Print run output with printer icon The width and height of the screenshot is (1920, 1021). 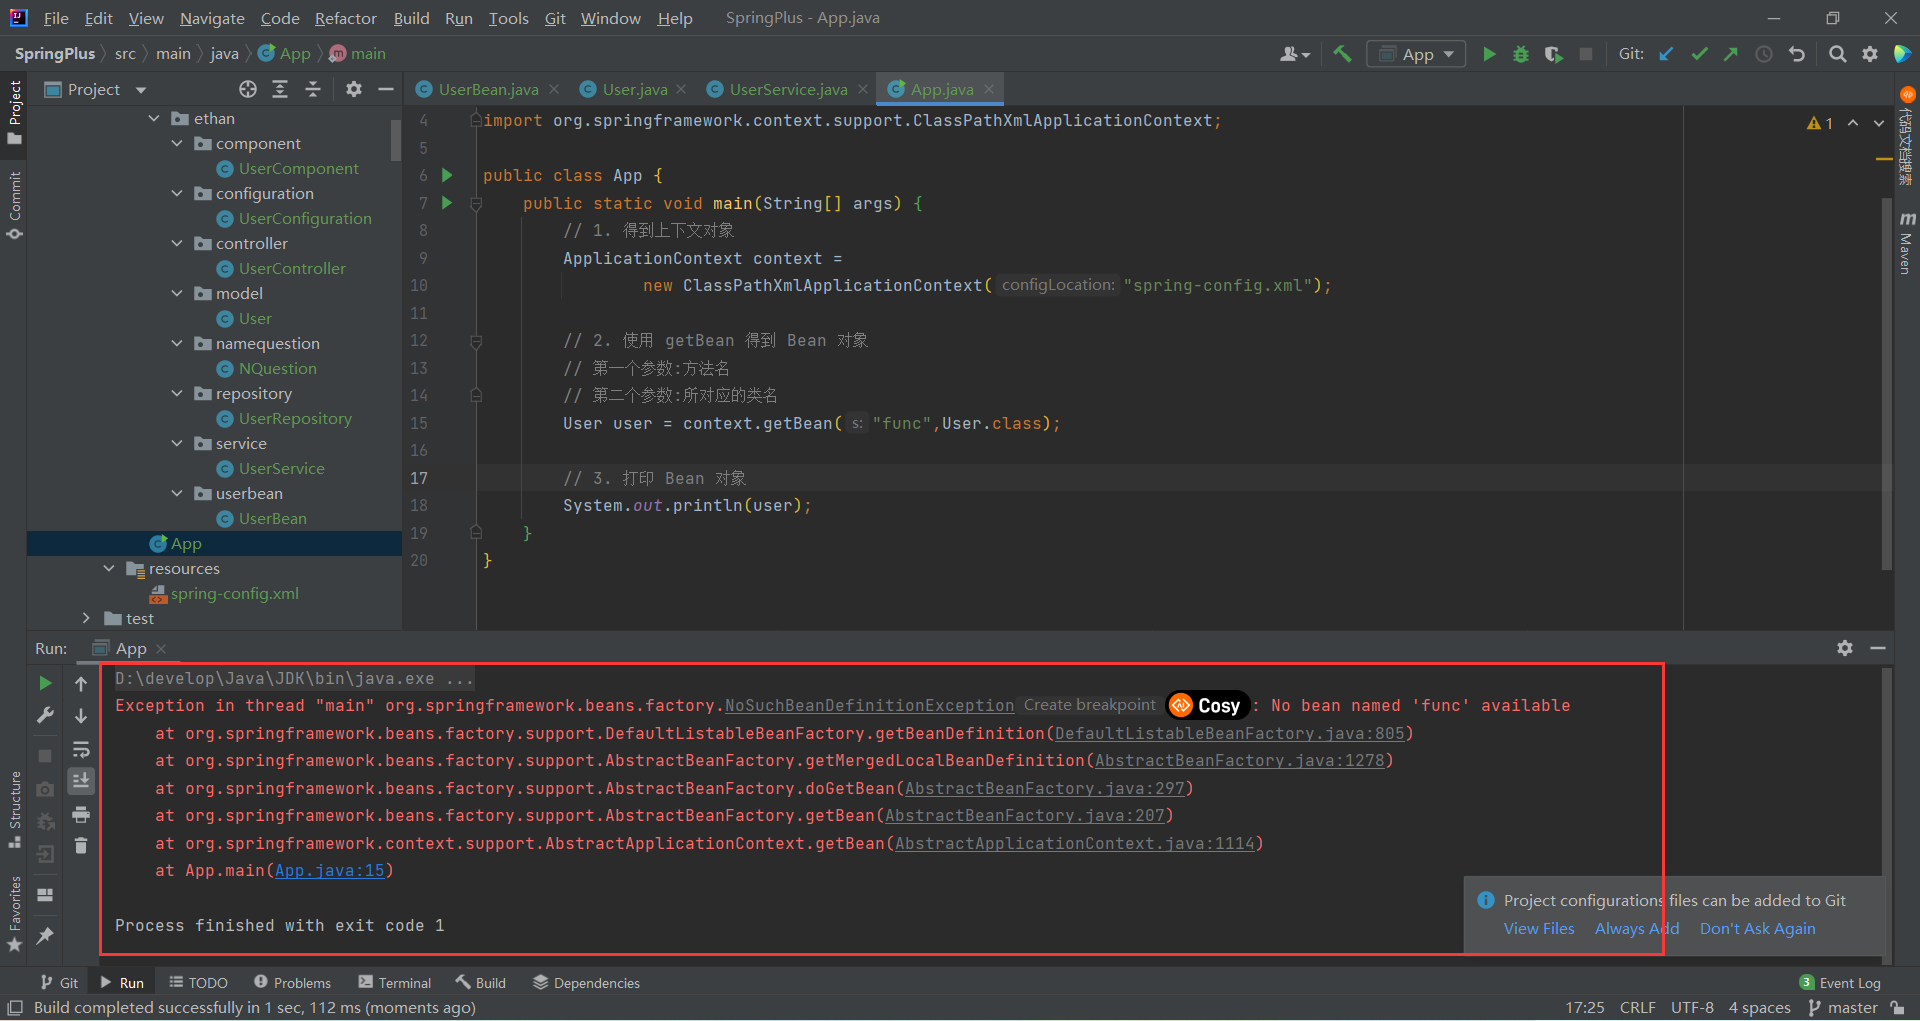coord(81,814)
